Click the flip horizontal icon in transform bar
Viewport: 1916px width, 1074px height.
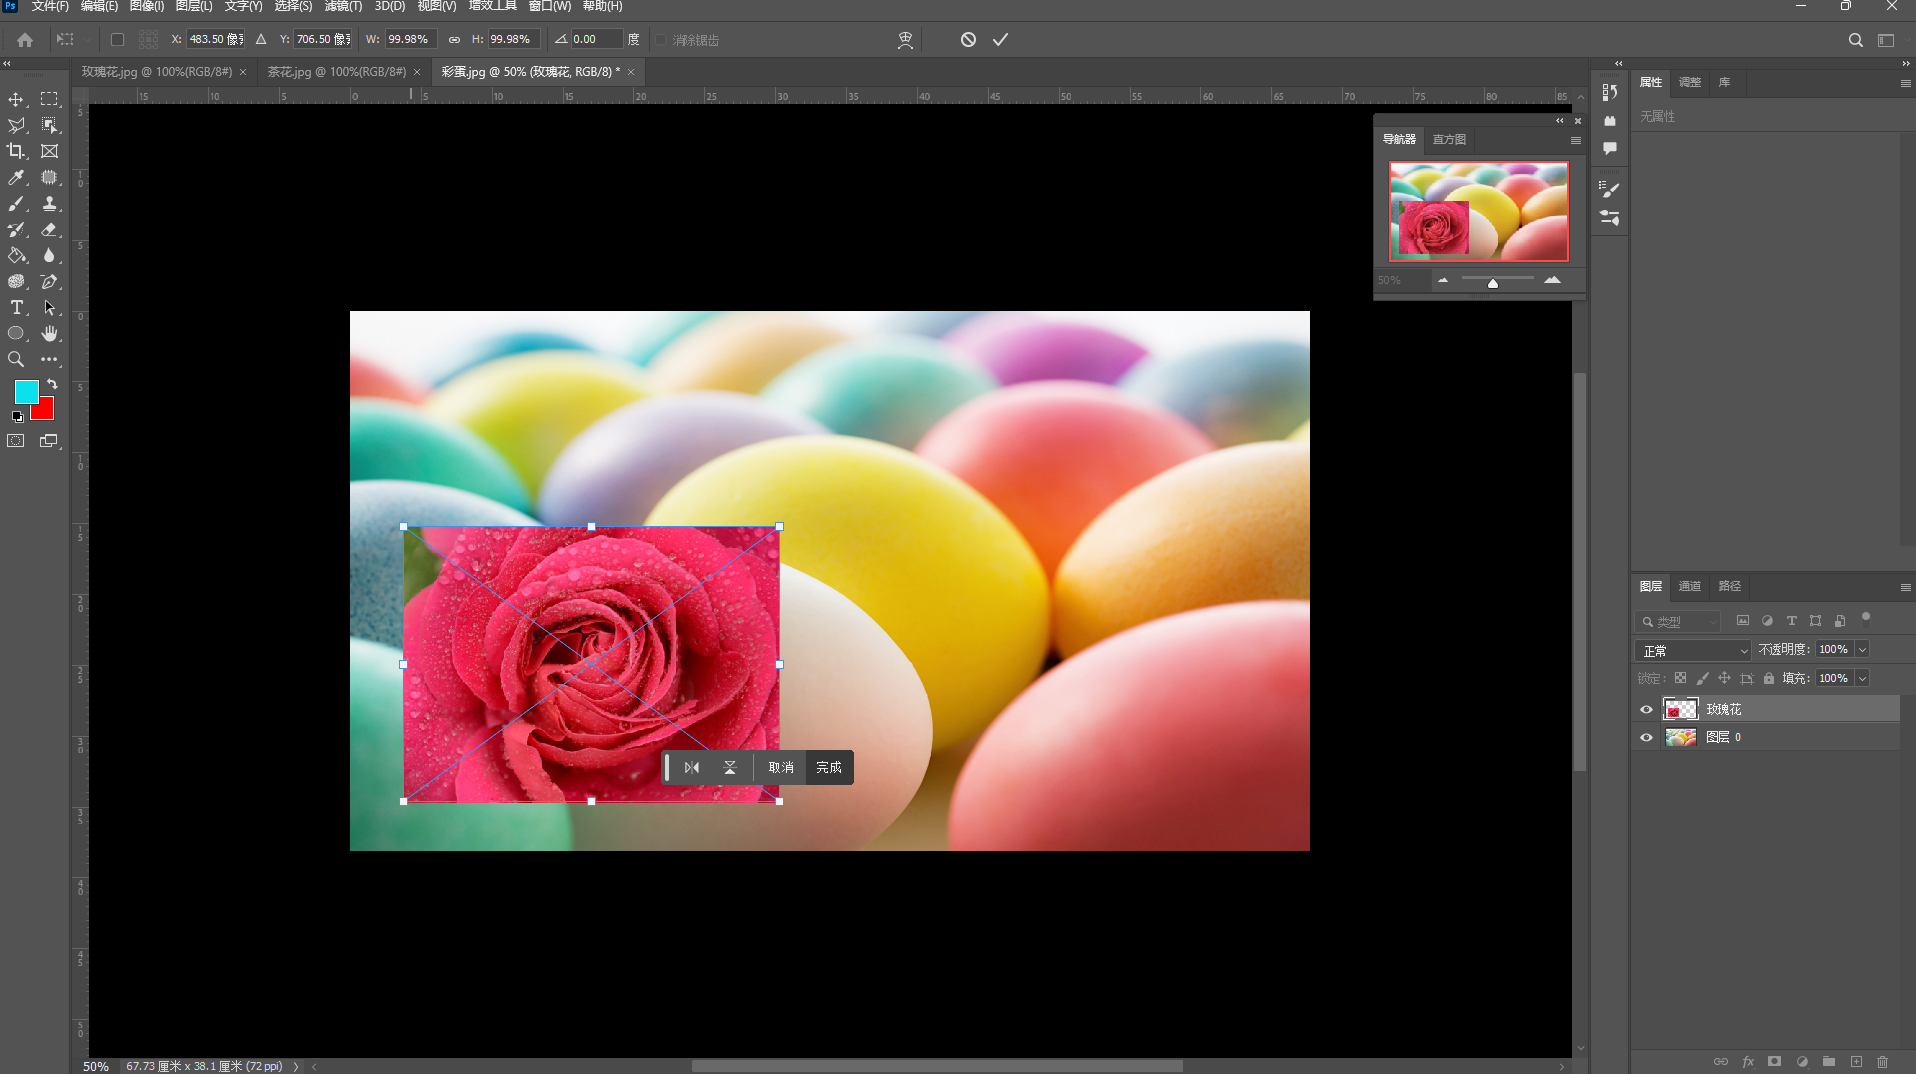click(691, 768)
